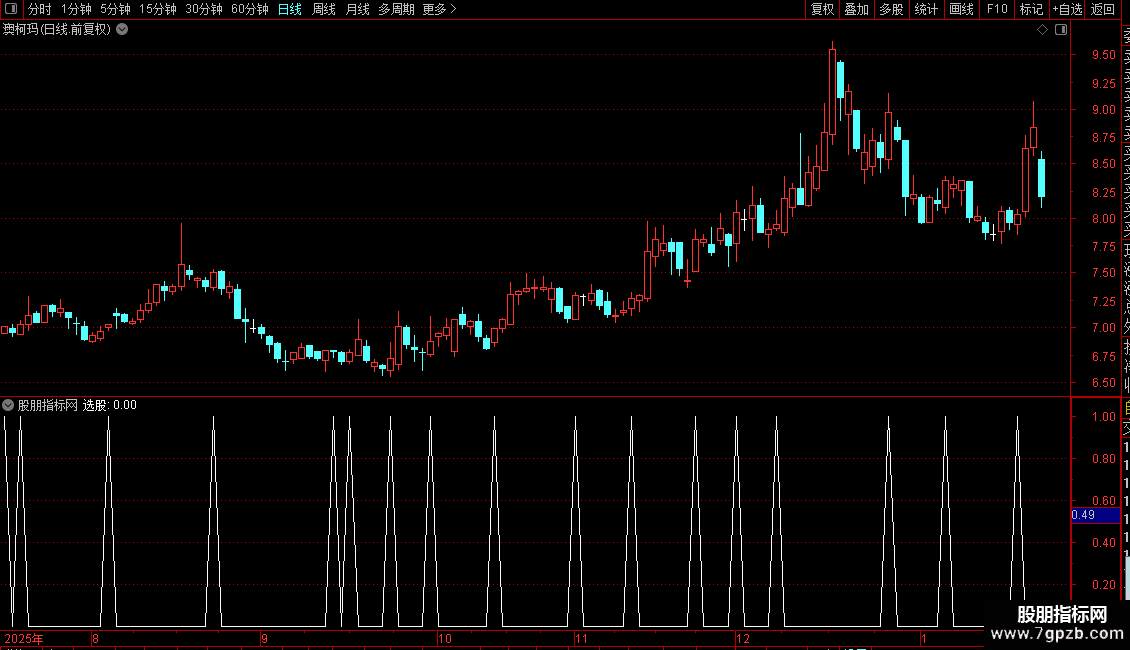Screen dimensions: 1130x650
Task: Select the 15分钟 timeframe
Action: (157, 9)
